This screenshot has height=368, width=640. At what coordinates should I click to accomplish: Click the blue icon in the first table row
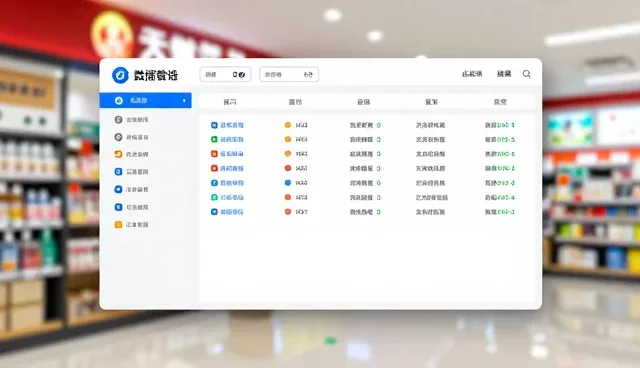tap(214, 125)
